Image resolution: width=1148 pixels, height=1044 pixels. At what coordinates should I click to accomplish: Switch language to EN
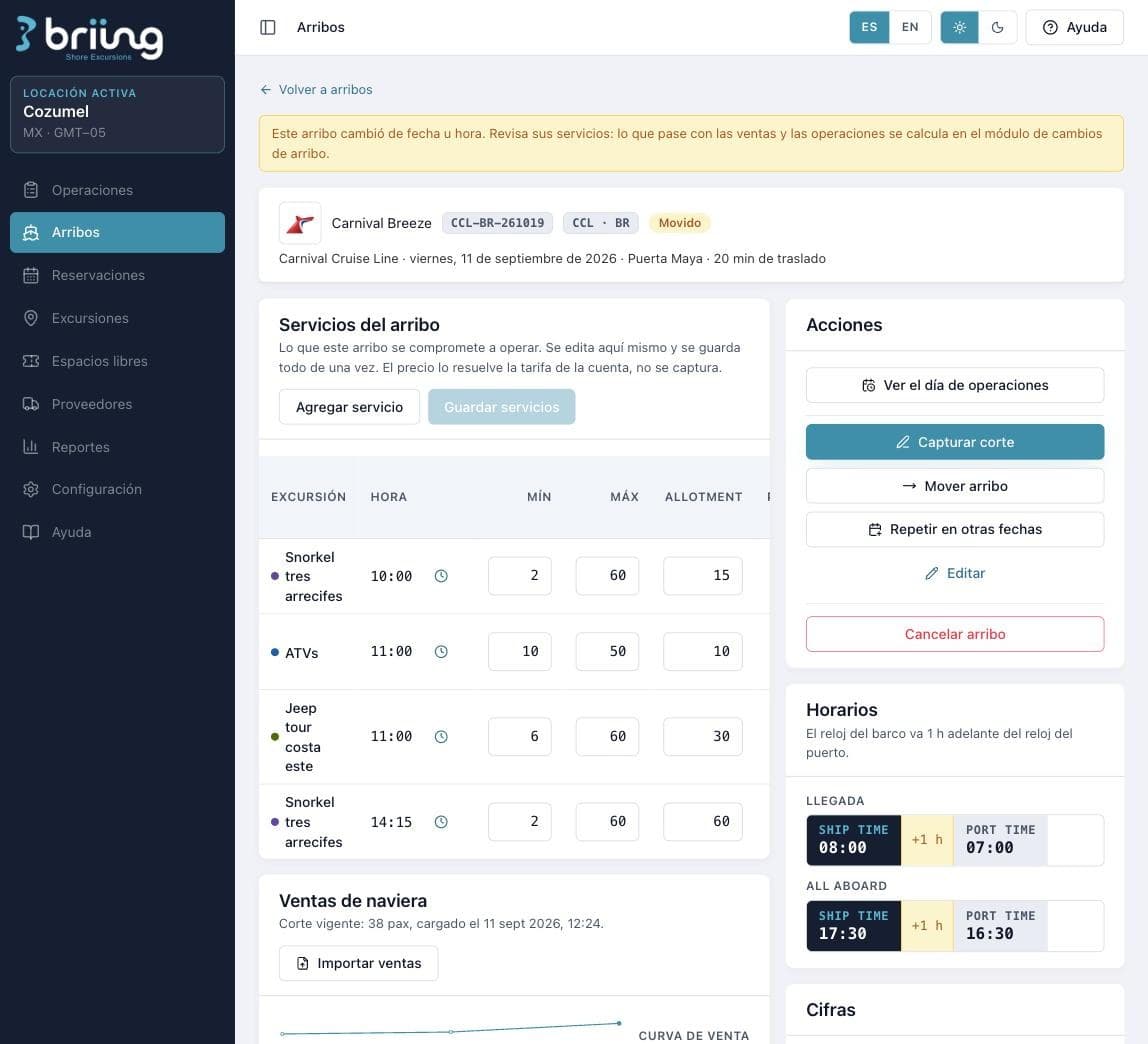pos(910,27)
